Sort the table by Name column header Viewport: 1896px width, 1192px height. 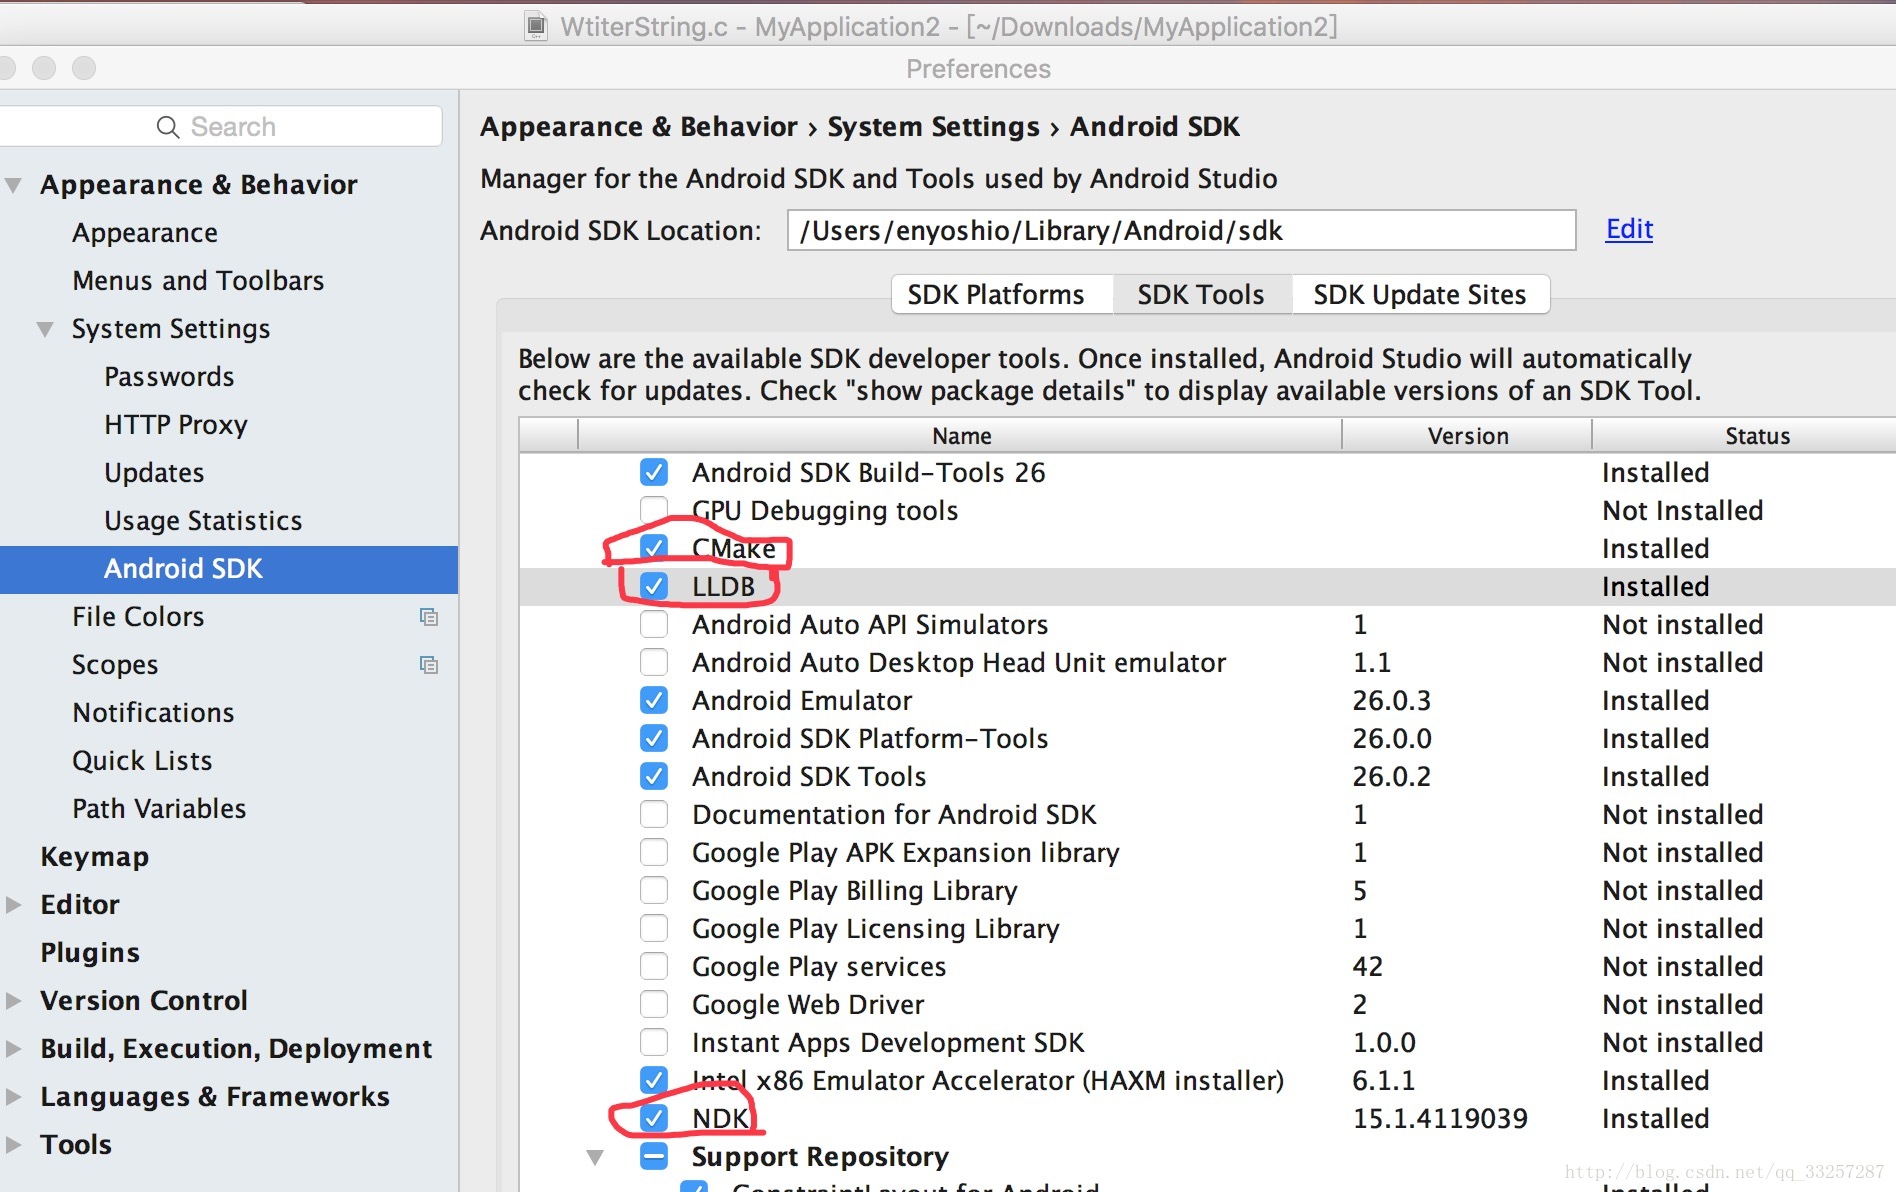pos(960,436)
